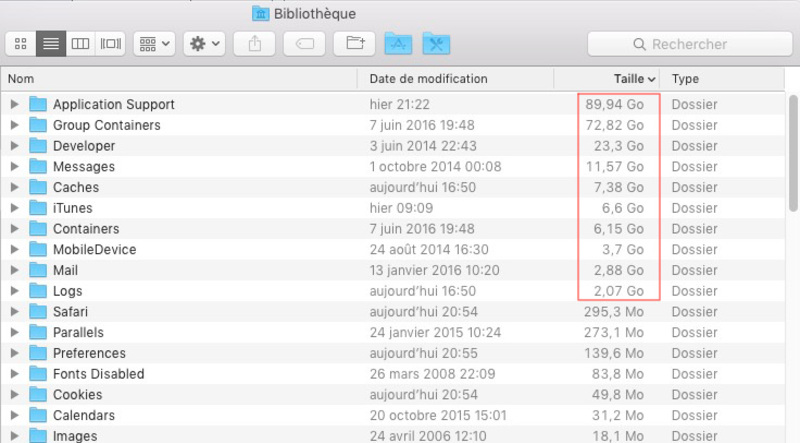Switch to Cover Flow view
This screenshot has height=443, width=800.
111,44
